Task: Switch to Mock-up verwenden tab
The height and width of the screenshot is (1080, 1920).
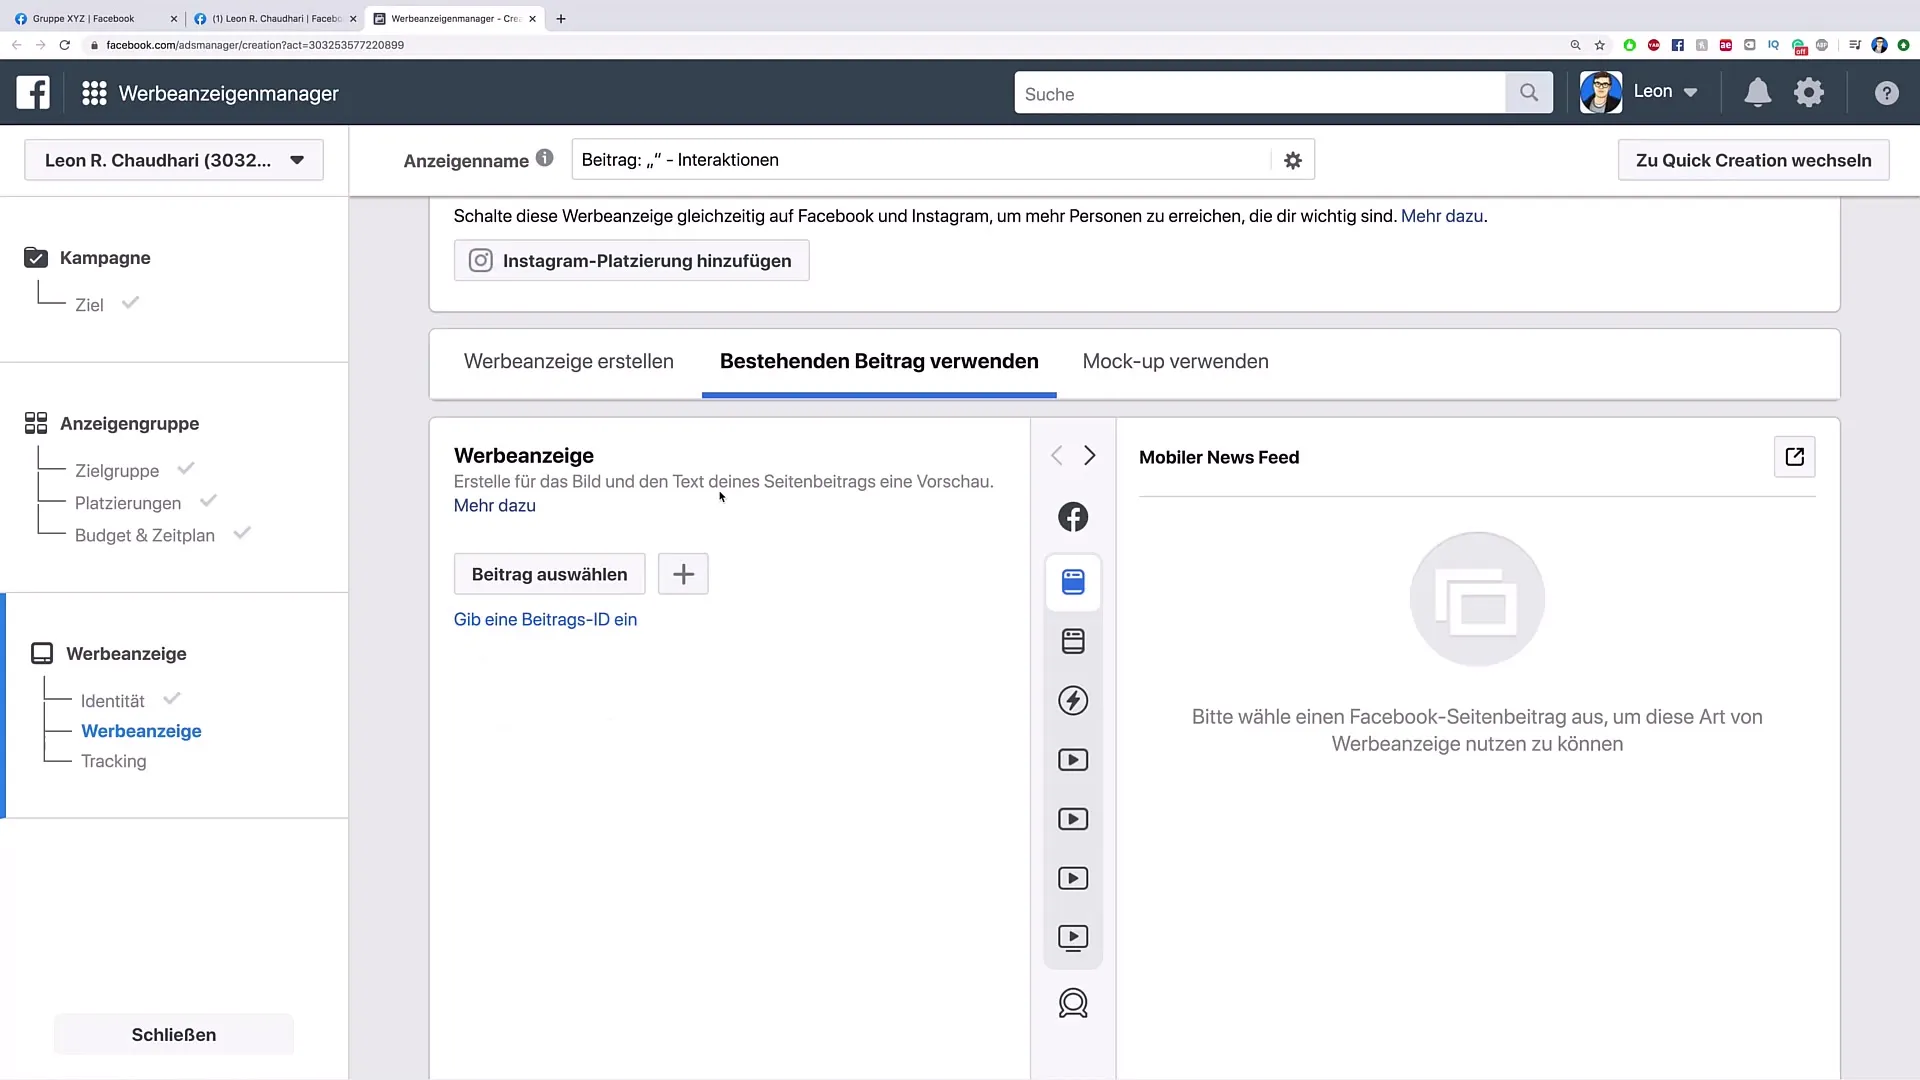Action: [x=1175, y=362]
